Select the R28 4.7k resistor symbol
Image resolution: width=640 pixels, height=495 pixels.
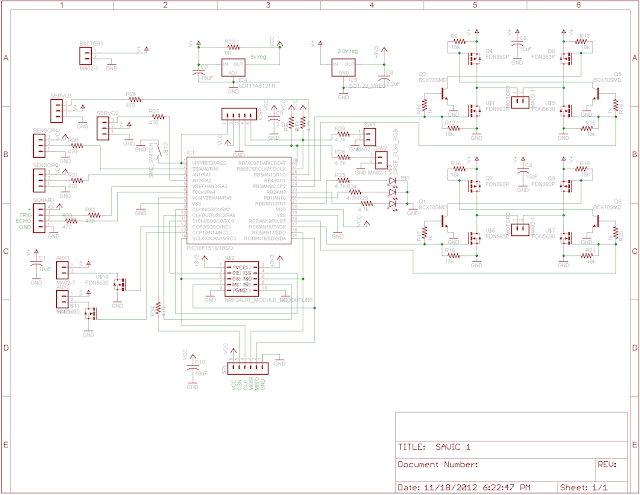(x=343, y=157)
